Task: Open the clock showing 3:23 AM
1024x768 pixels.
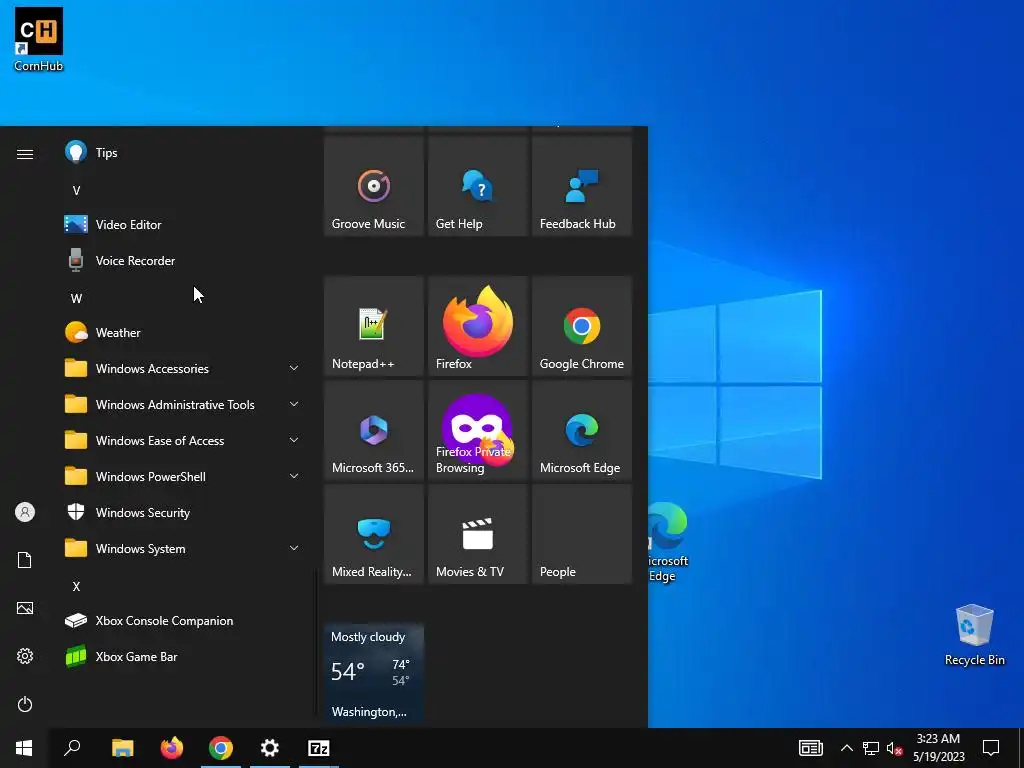Action: [x=938, y=748]
